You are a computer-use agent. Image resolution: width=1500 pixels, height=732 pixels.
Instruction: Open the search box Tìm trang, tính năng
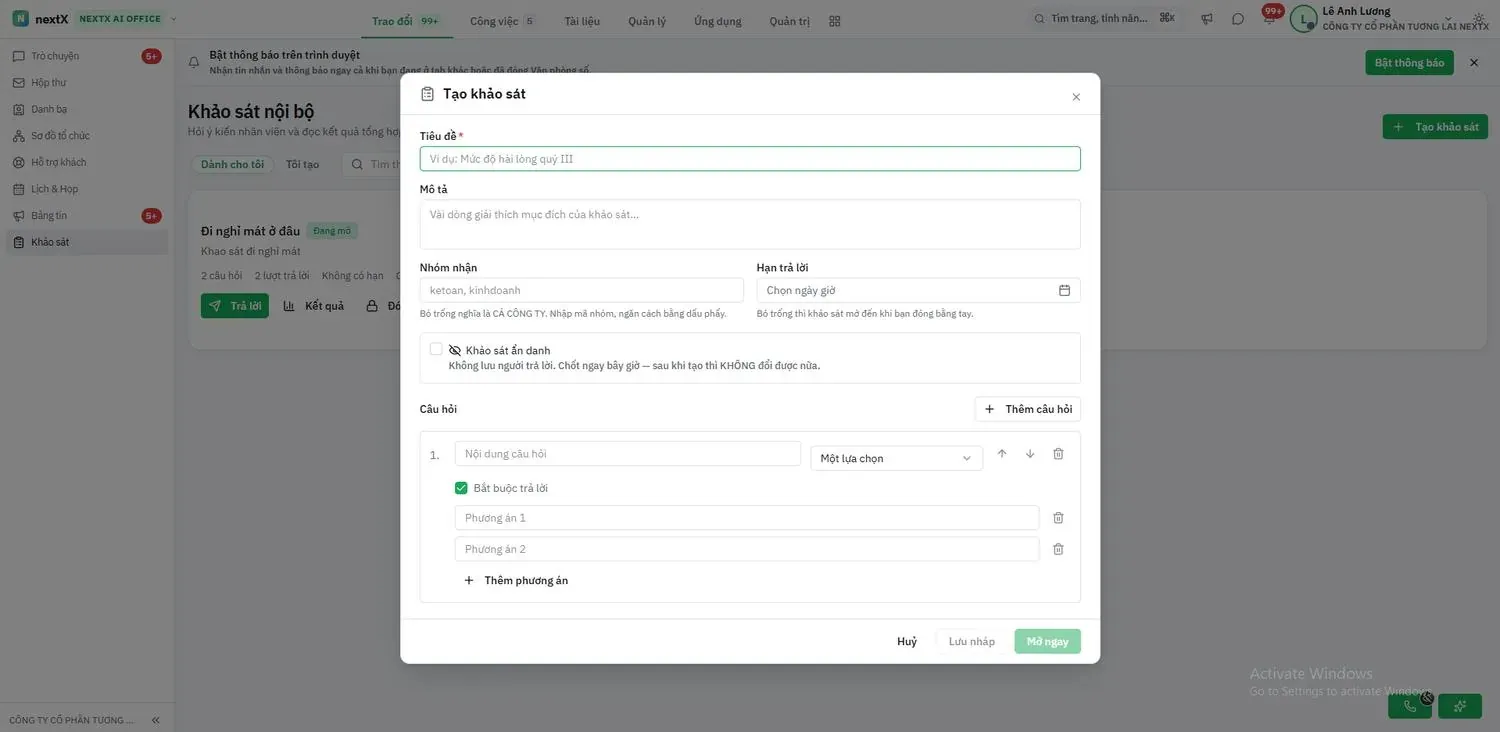coord(1107,19)
